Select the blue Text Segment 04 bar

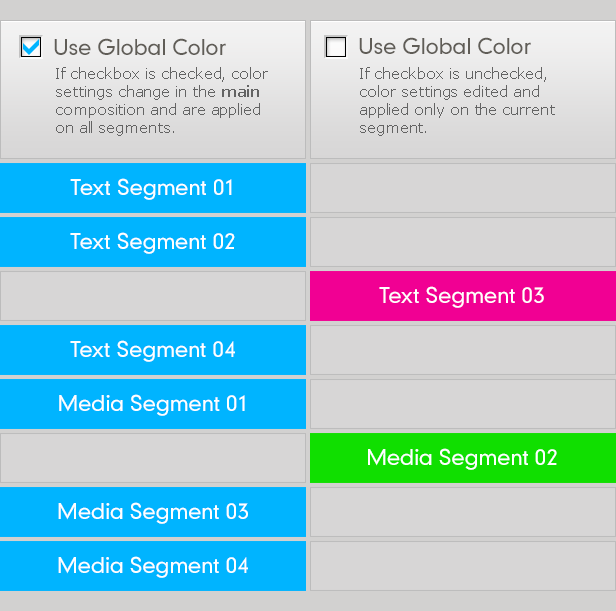click(x=153, y=350)
